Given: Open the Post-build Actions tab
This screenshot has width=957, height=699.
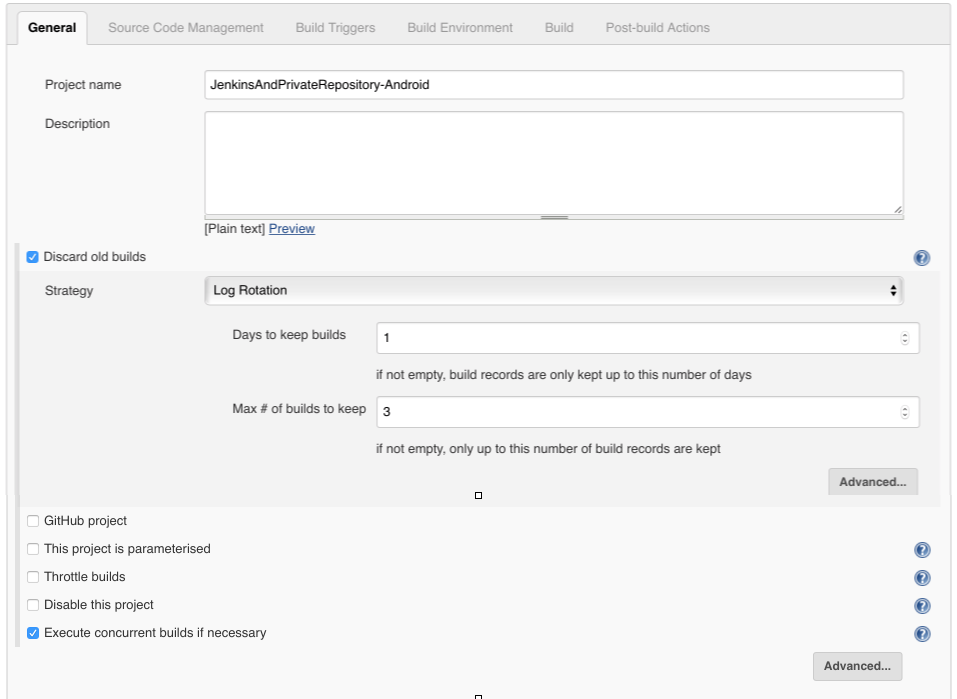Looking at the screenshot, I should (x=657, y=28).
